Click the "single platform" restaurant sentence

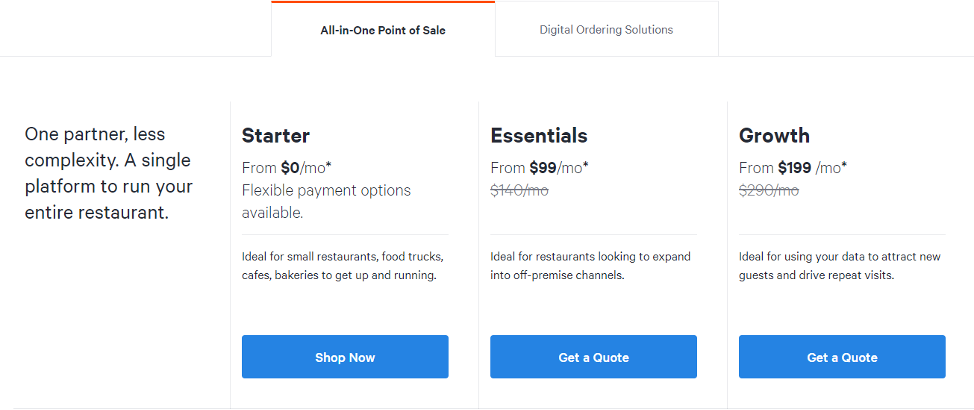click(x=109, y=186)
